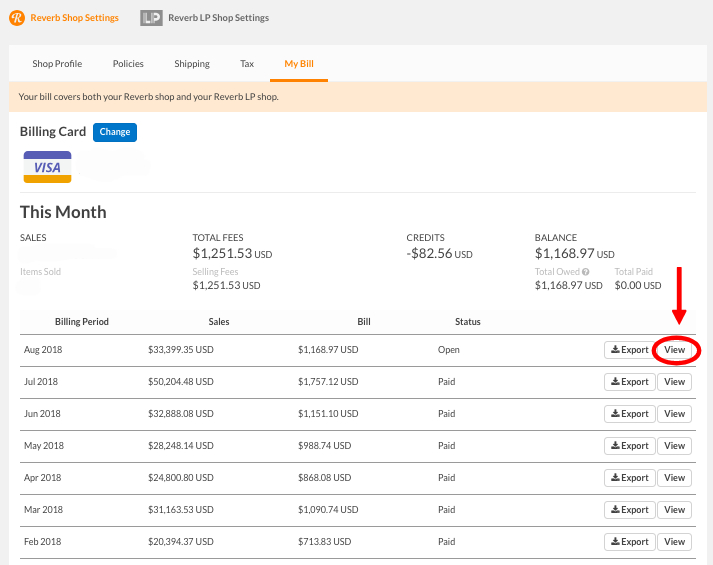Viewport: 713px width, 565px height.
Task: Export the May 2018 bill
Action: click(629, 446)
